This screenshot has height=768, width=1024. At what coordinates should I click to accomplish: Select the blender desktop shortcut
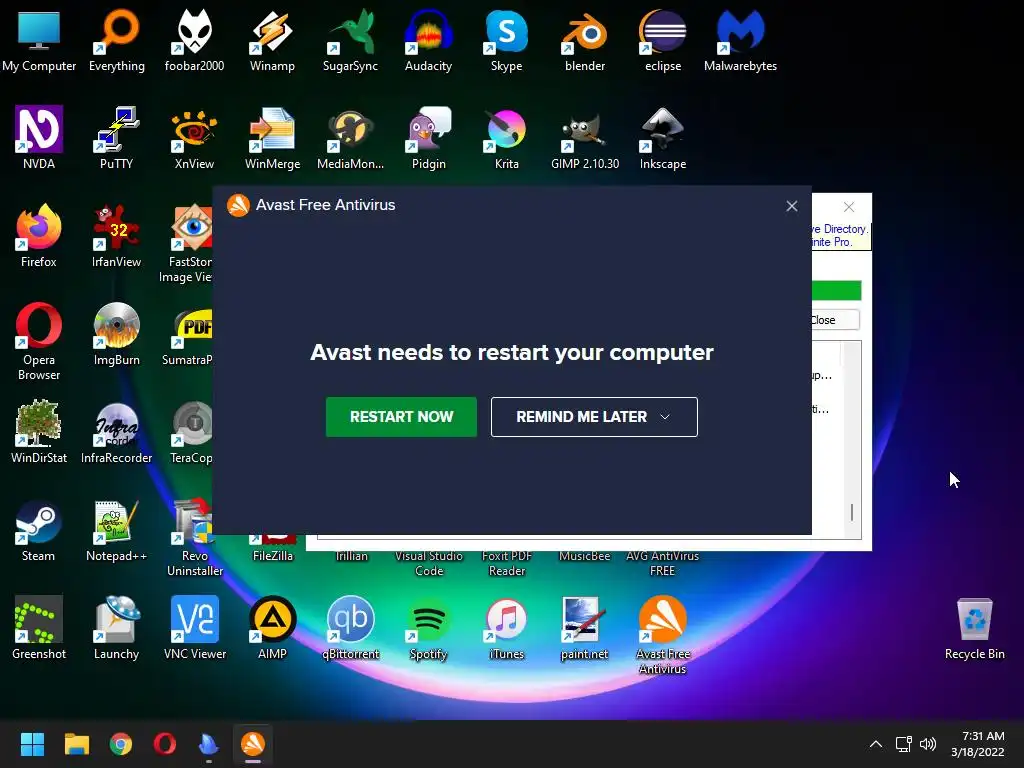click(x=584, y=40)
